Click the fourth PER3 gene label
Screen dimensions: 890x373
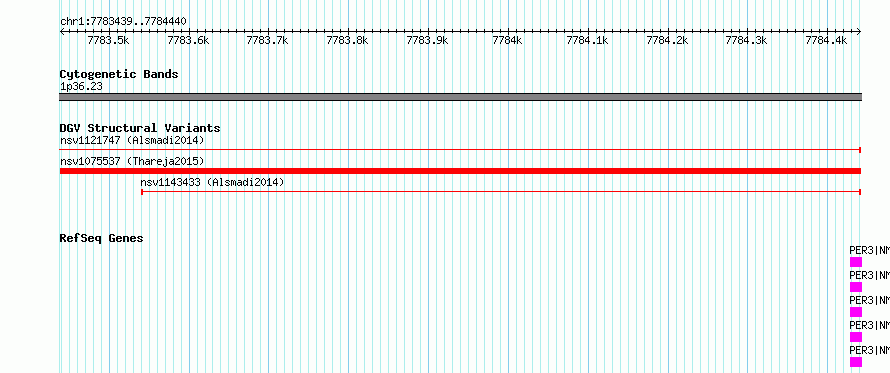click(x=869, y=325)
